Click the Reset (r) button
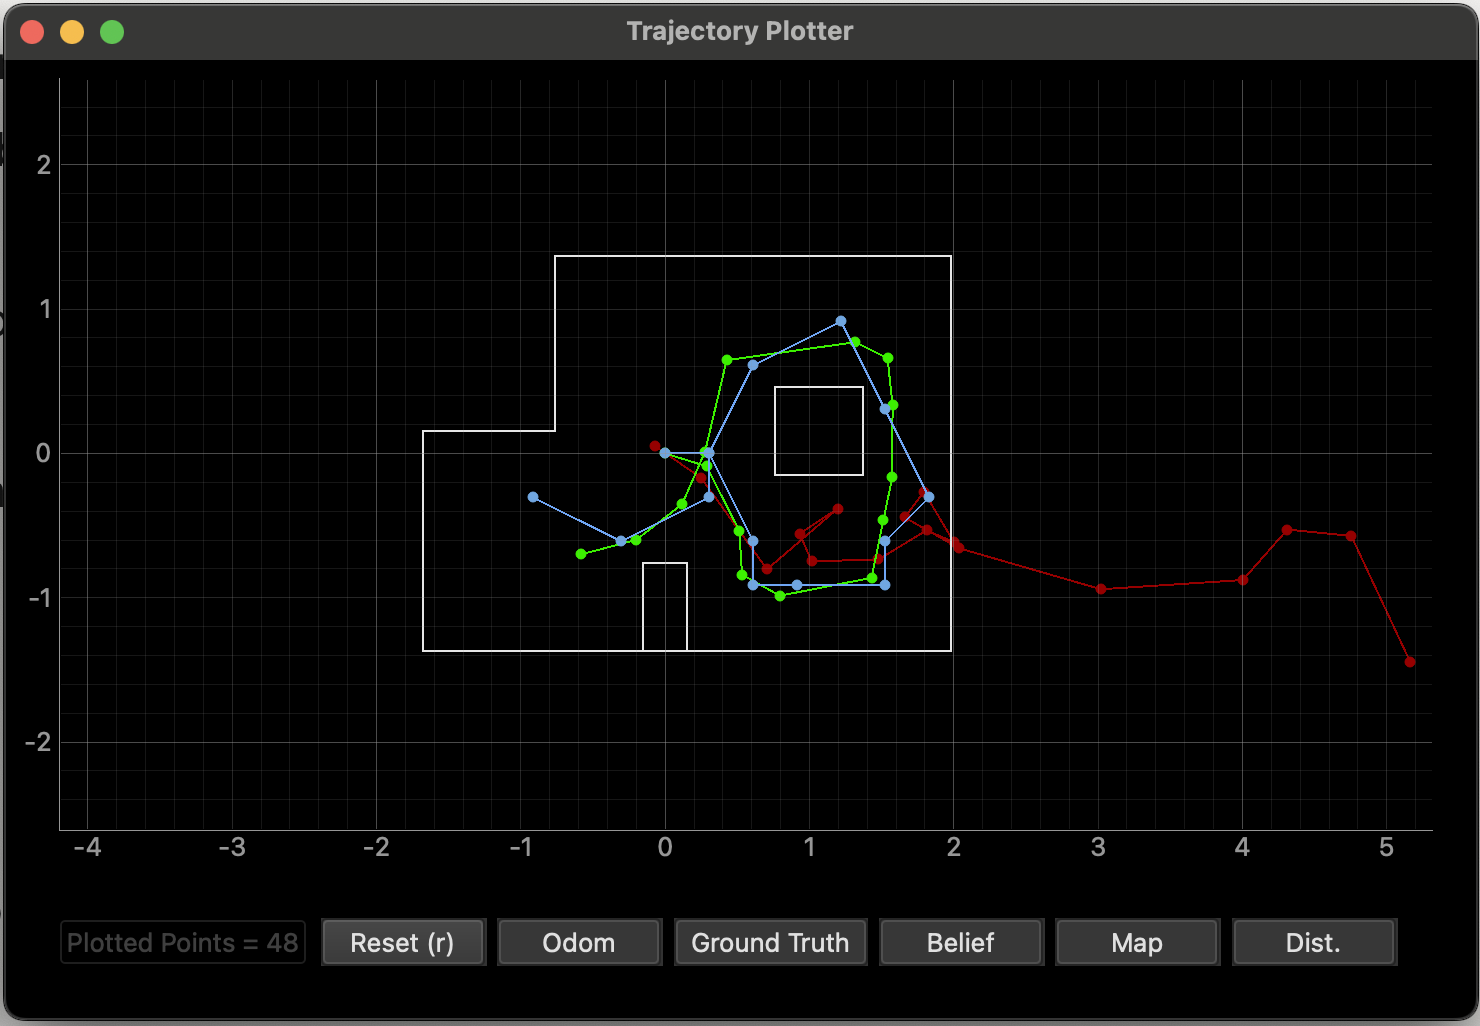The height and width of the screenshot is (1026, 1480). click(x=403, y=942)
